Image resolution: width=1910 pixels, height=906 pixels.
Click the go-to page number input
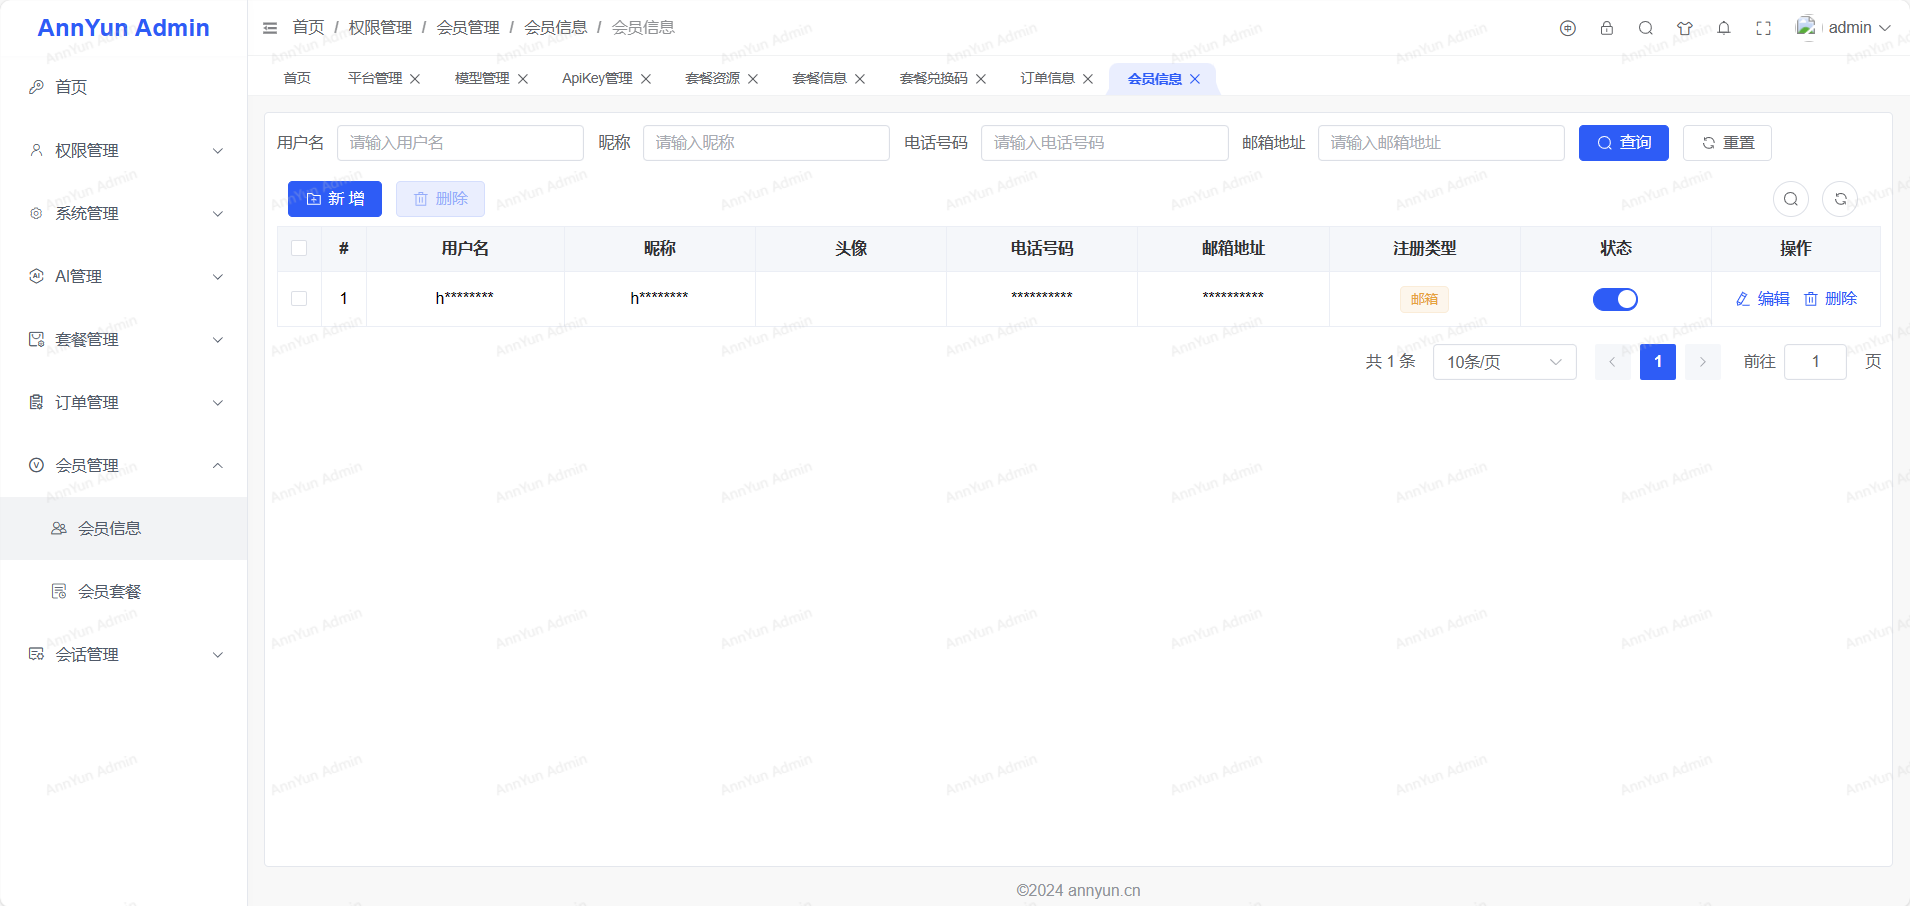pyautogui.click(x=1815, y=362)
